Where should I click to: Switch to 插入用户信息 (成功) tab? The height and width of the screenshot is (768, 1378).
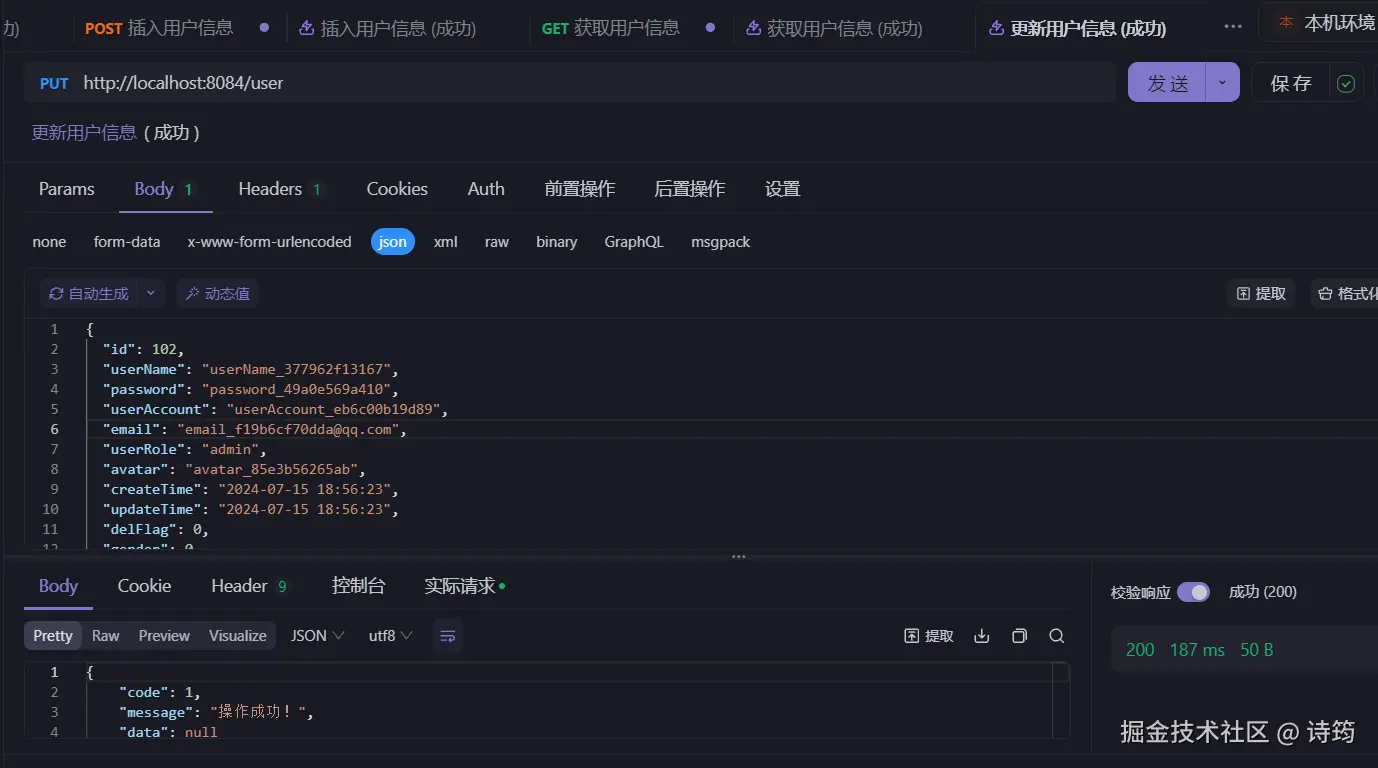387,28
